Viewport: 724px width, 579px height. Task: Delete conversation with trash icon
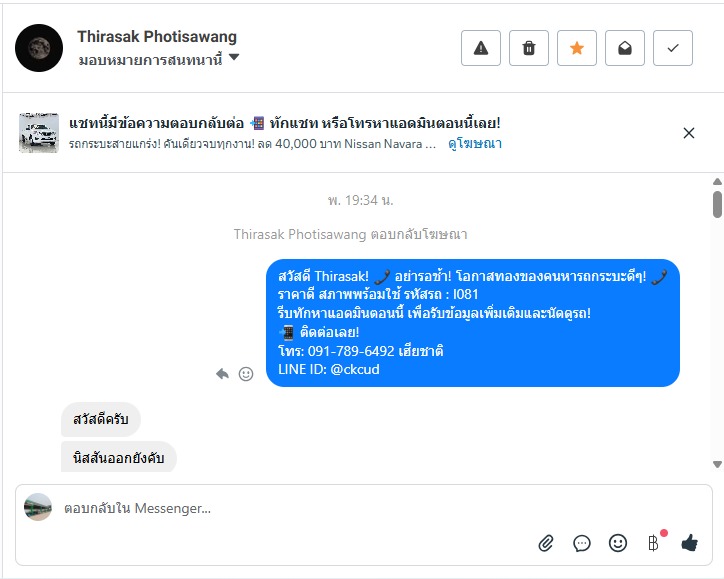click(529, 48)
